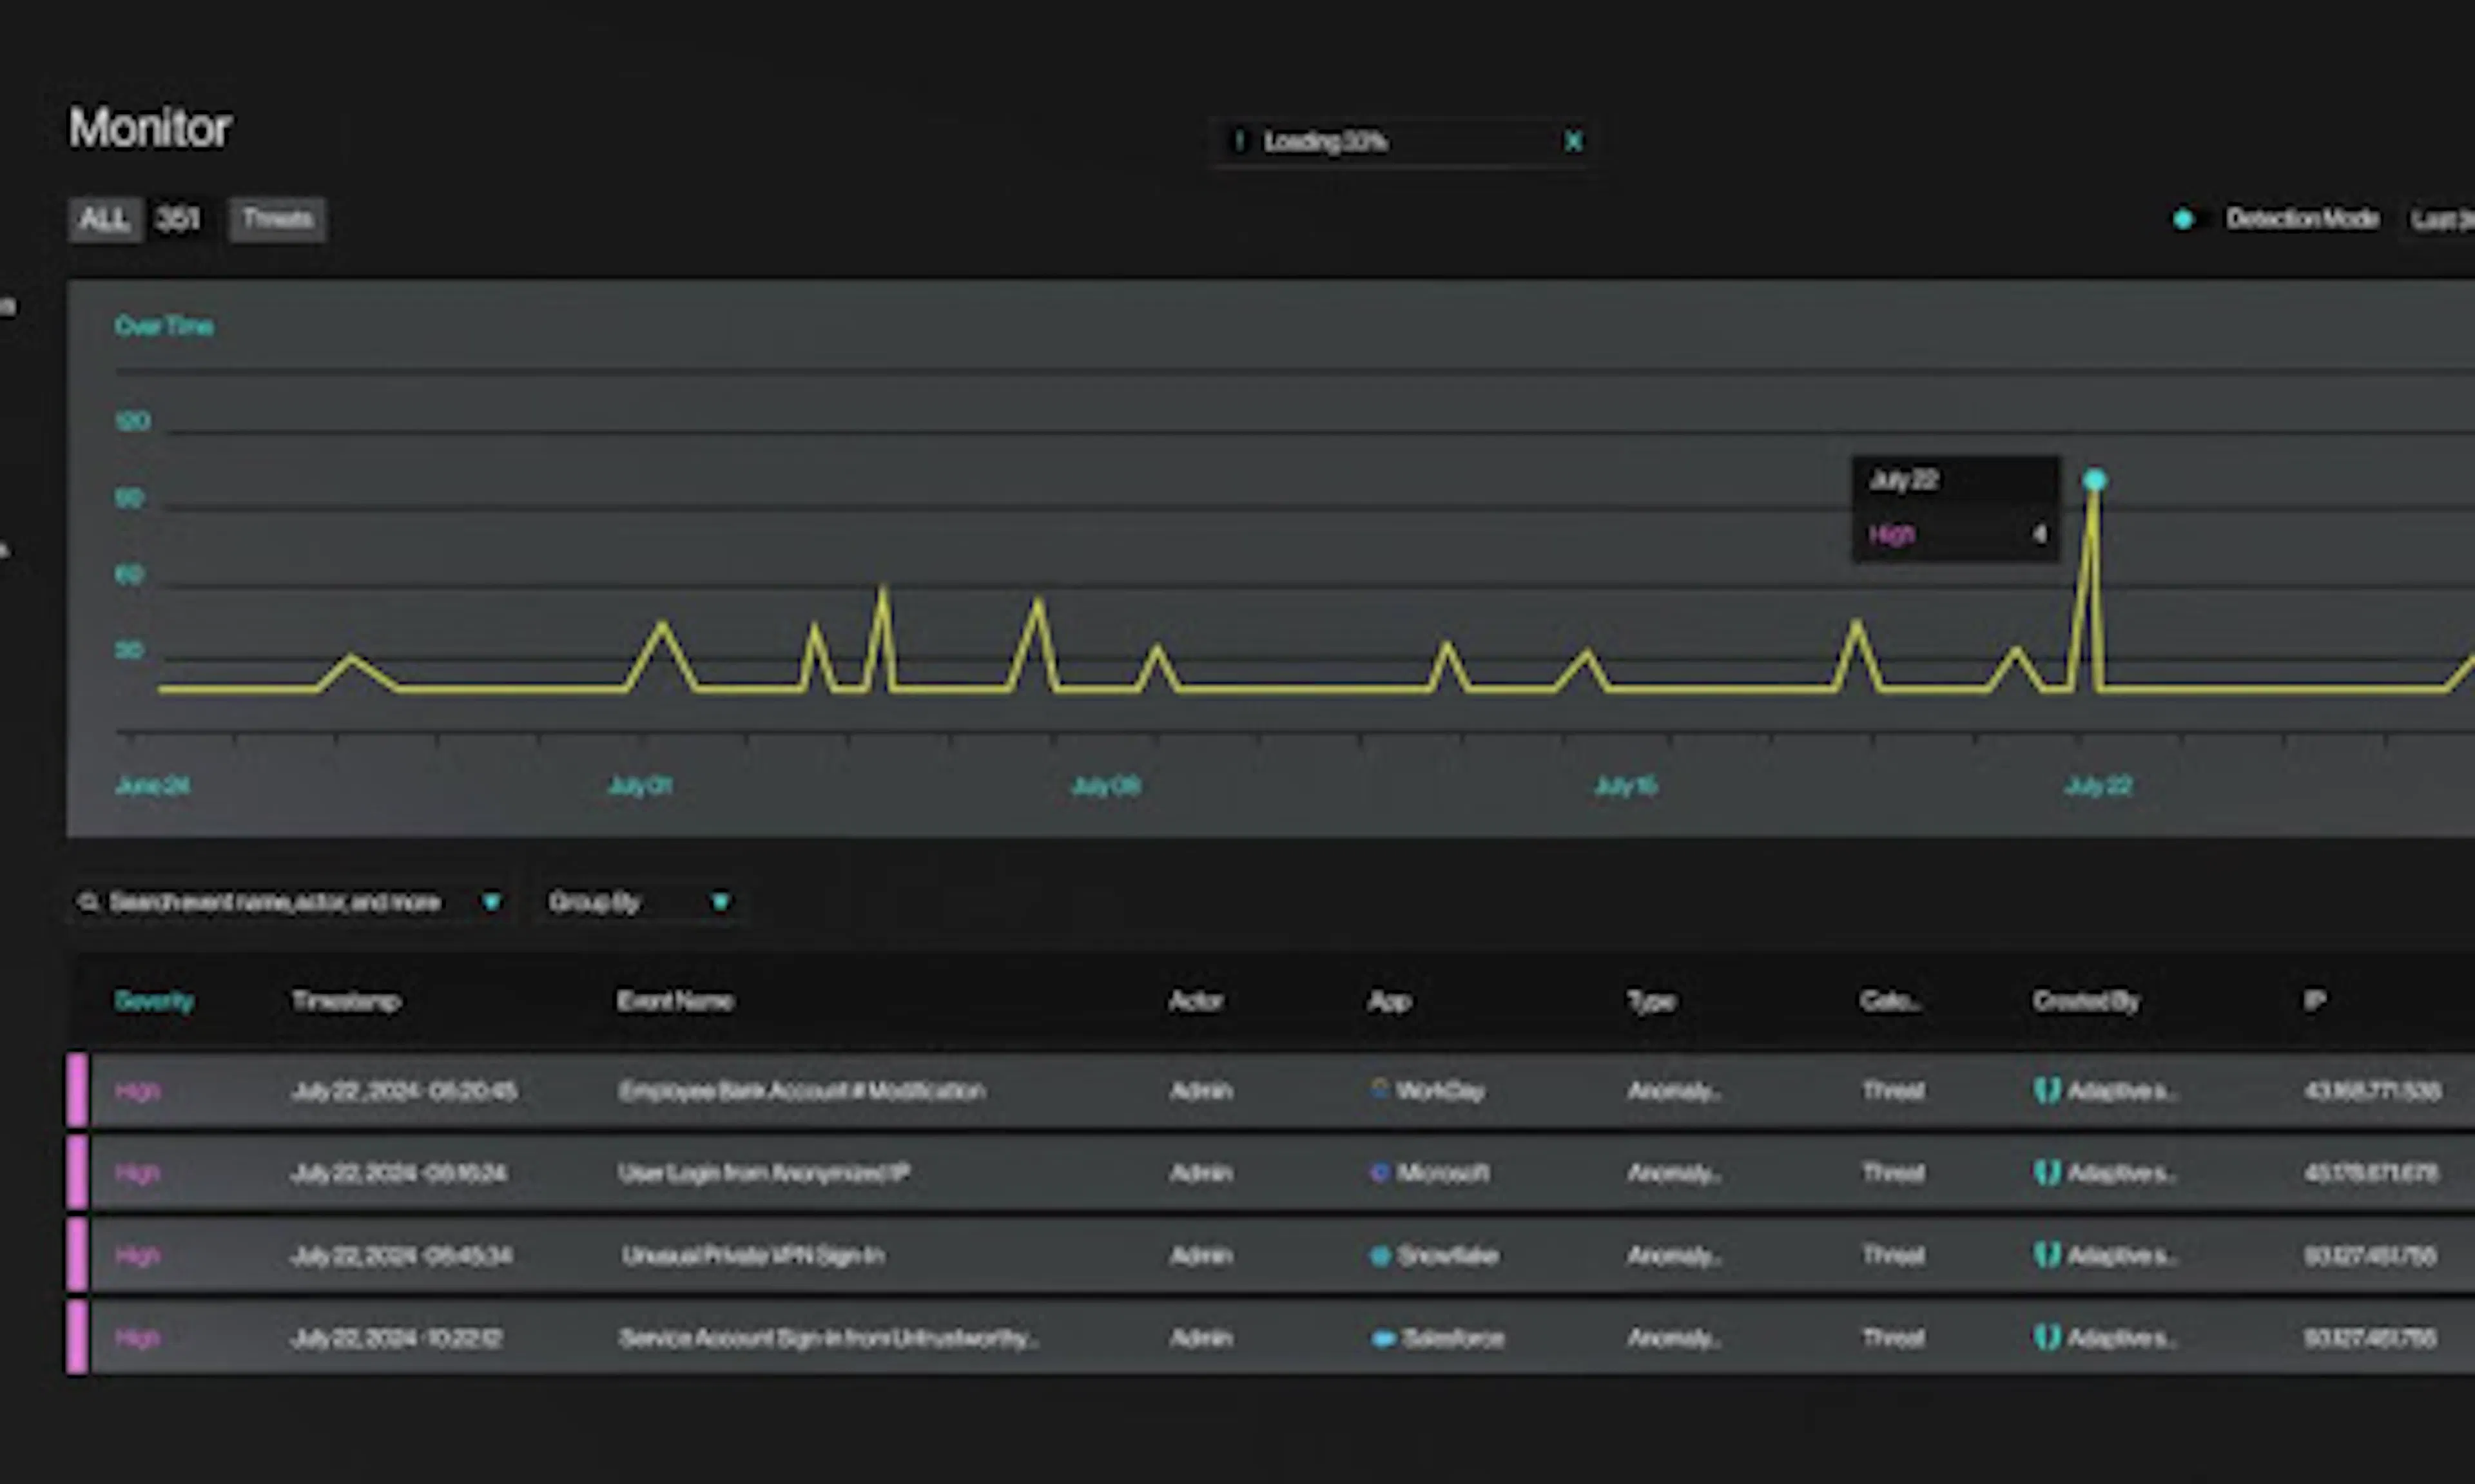Dismiss the Loading progress notification

[x=1573, y=142]
